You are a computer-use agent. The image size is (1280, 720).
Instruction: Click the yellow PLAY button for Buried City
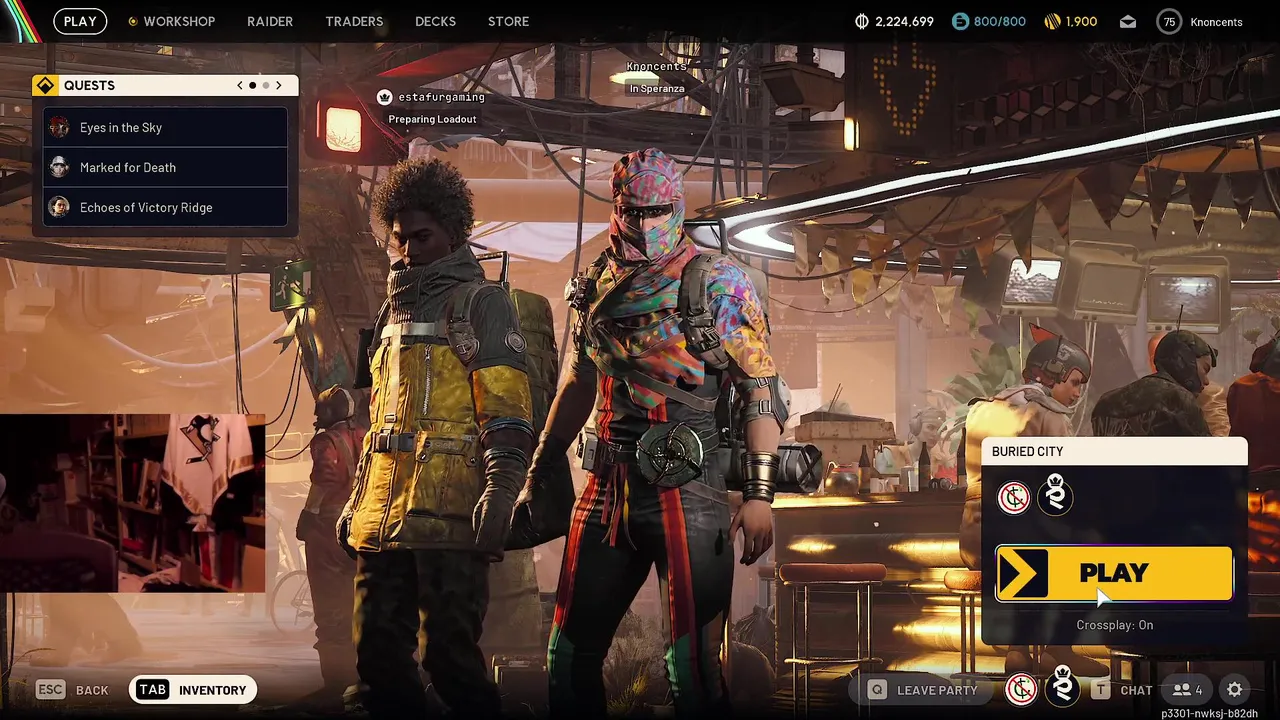pos(1114,573)
